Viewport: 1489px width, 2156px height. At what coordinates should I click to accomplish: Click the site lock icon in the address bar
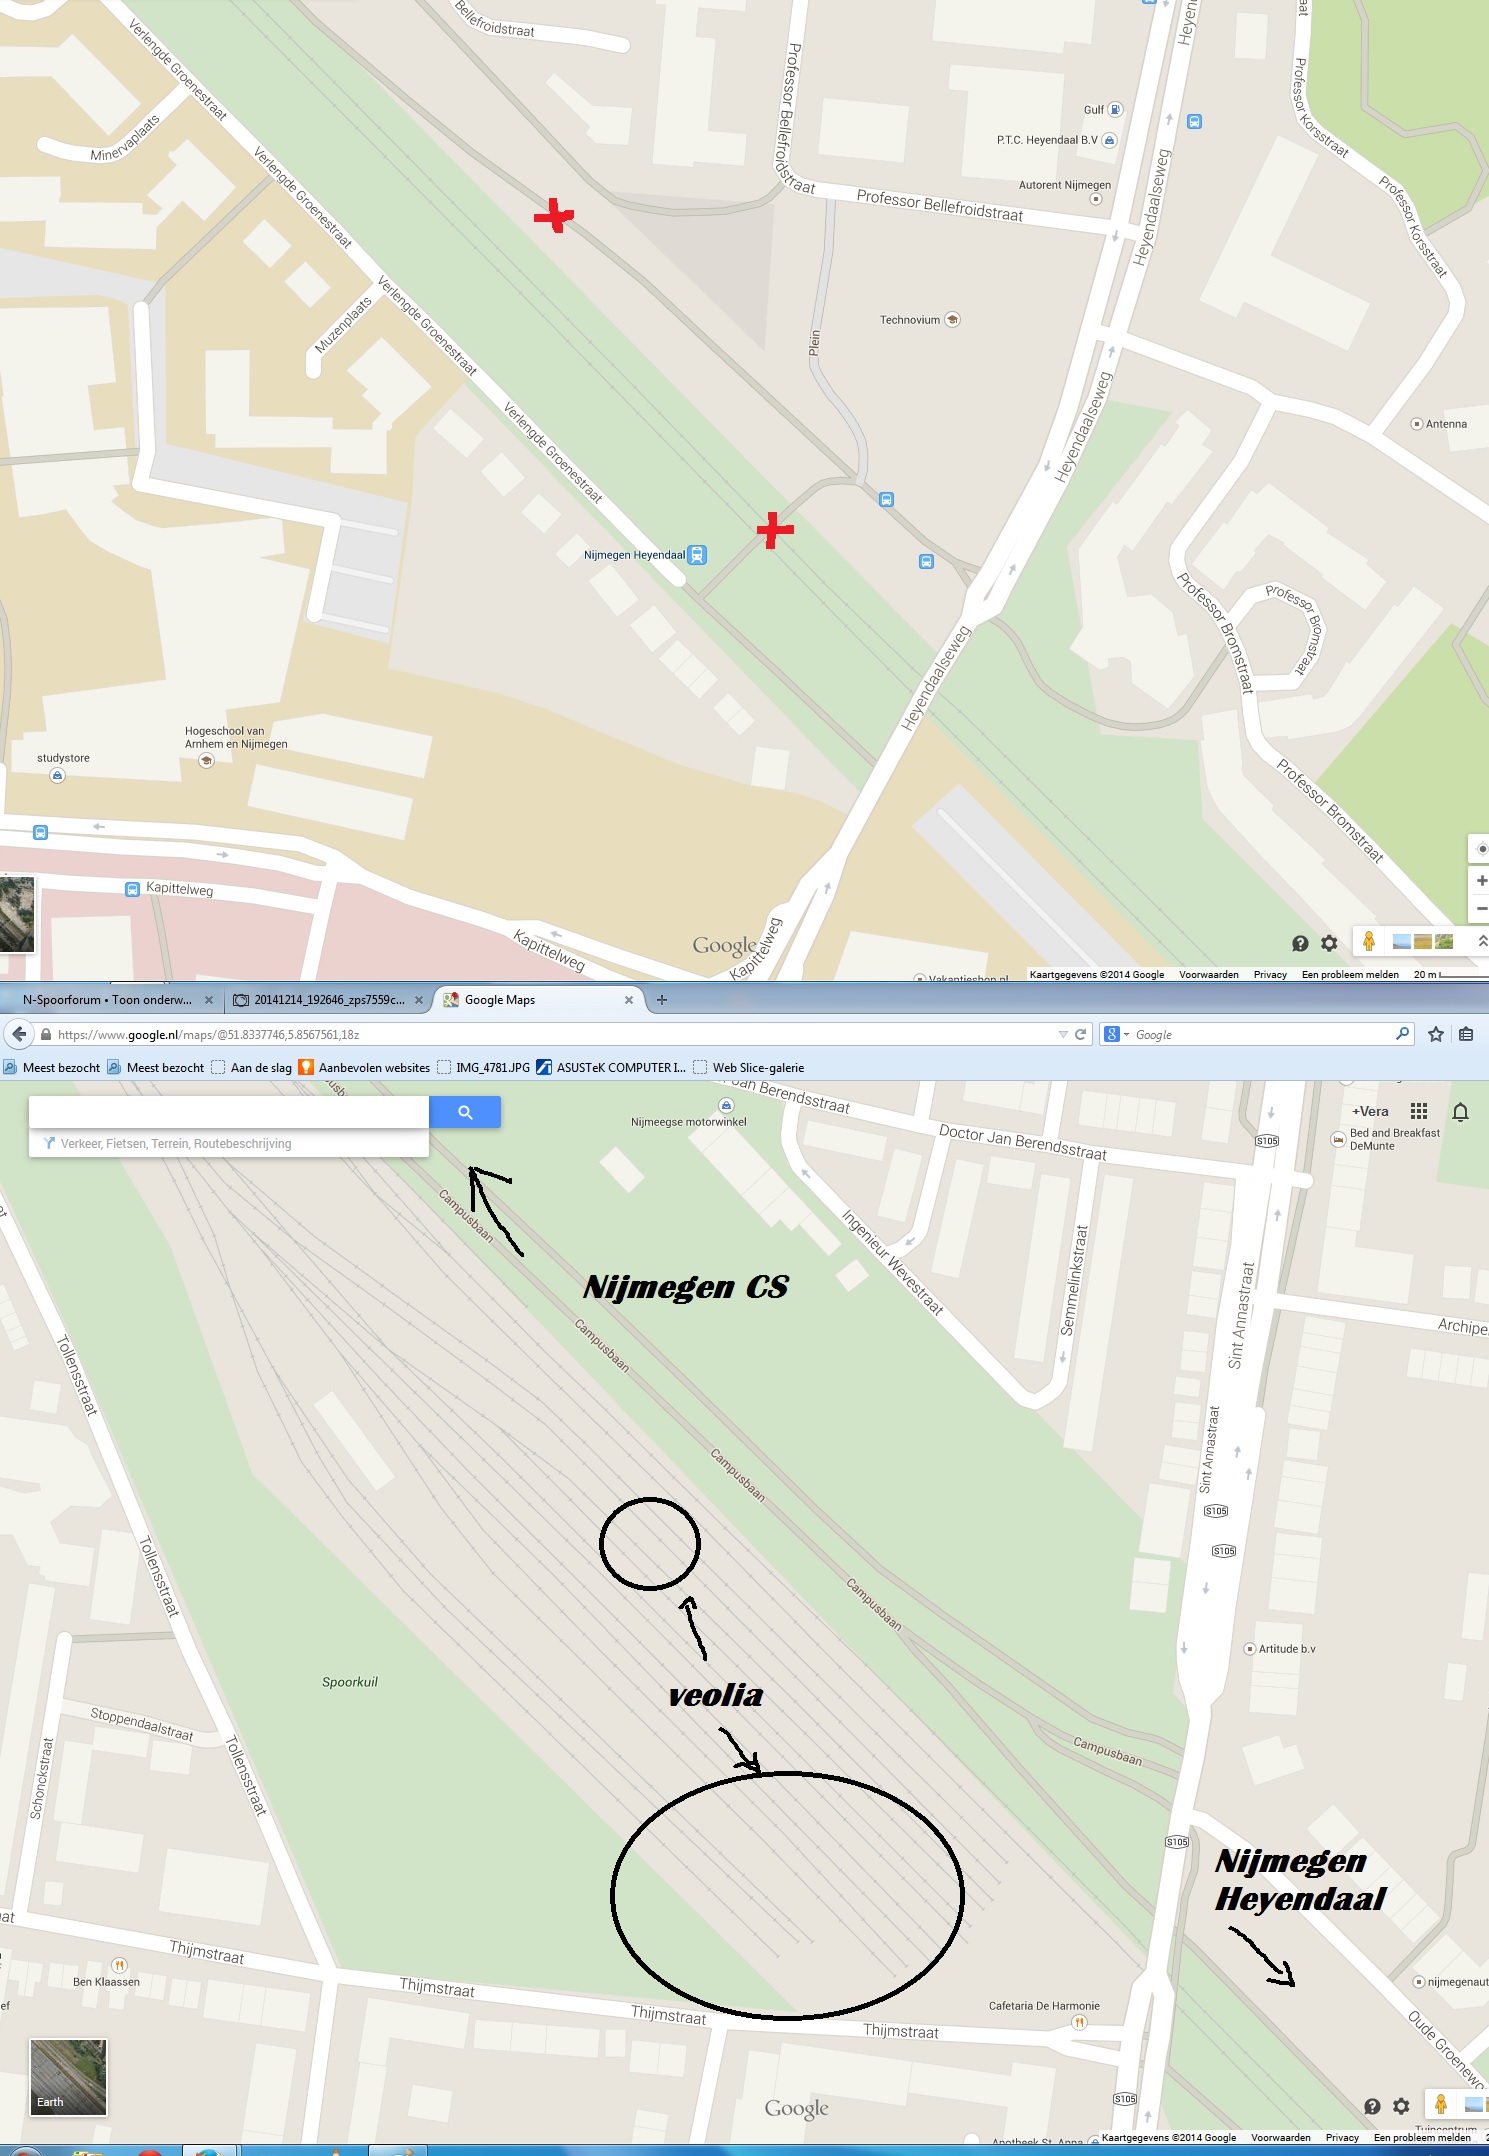coord(46,1034)
